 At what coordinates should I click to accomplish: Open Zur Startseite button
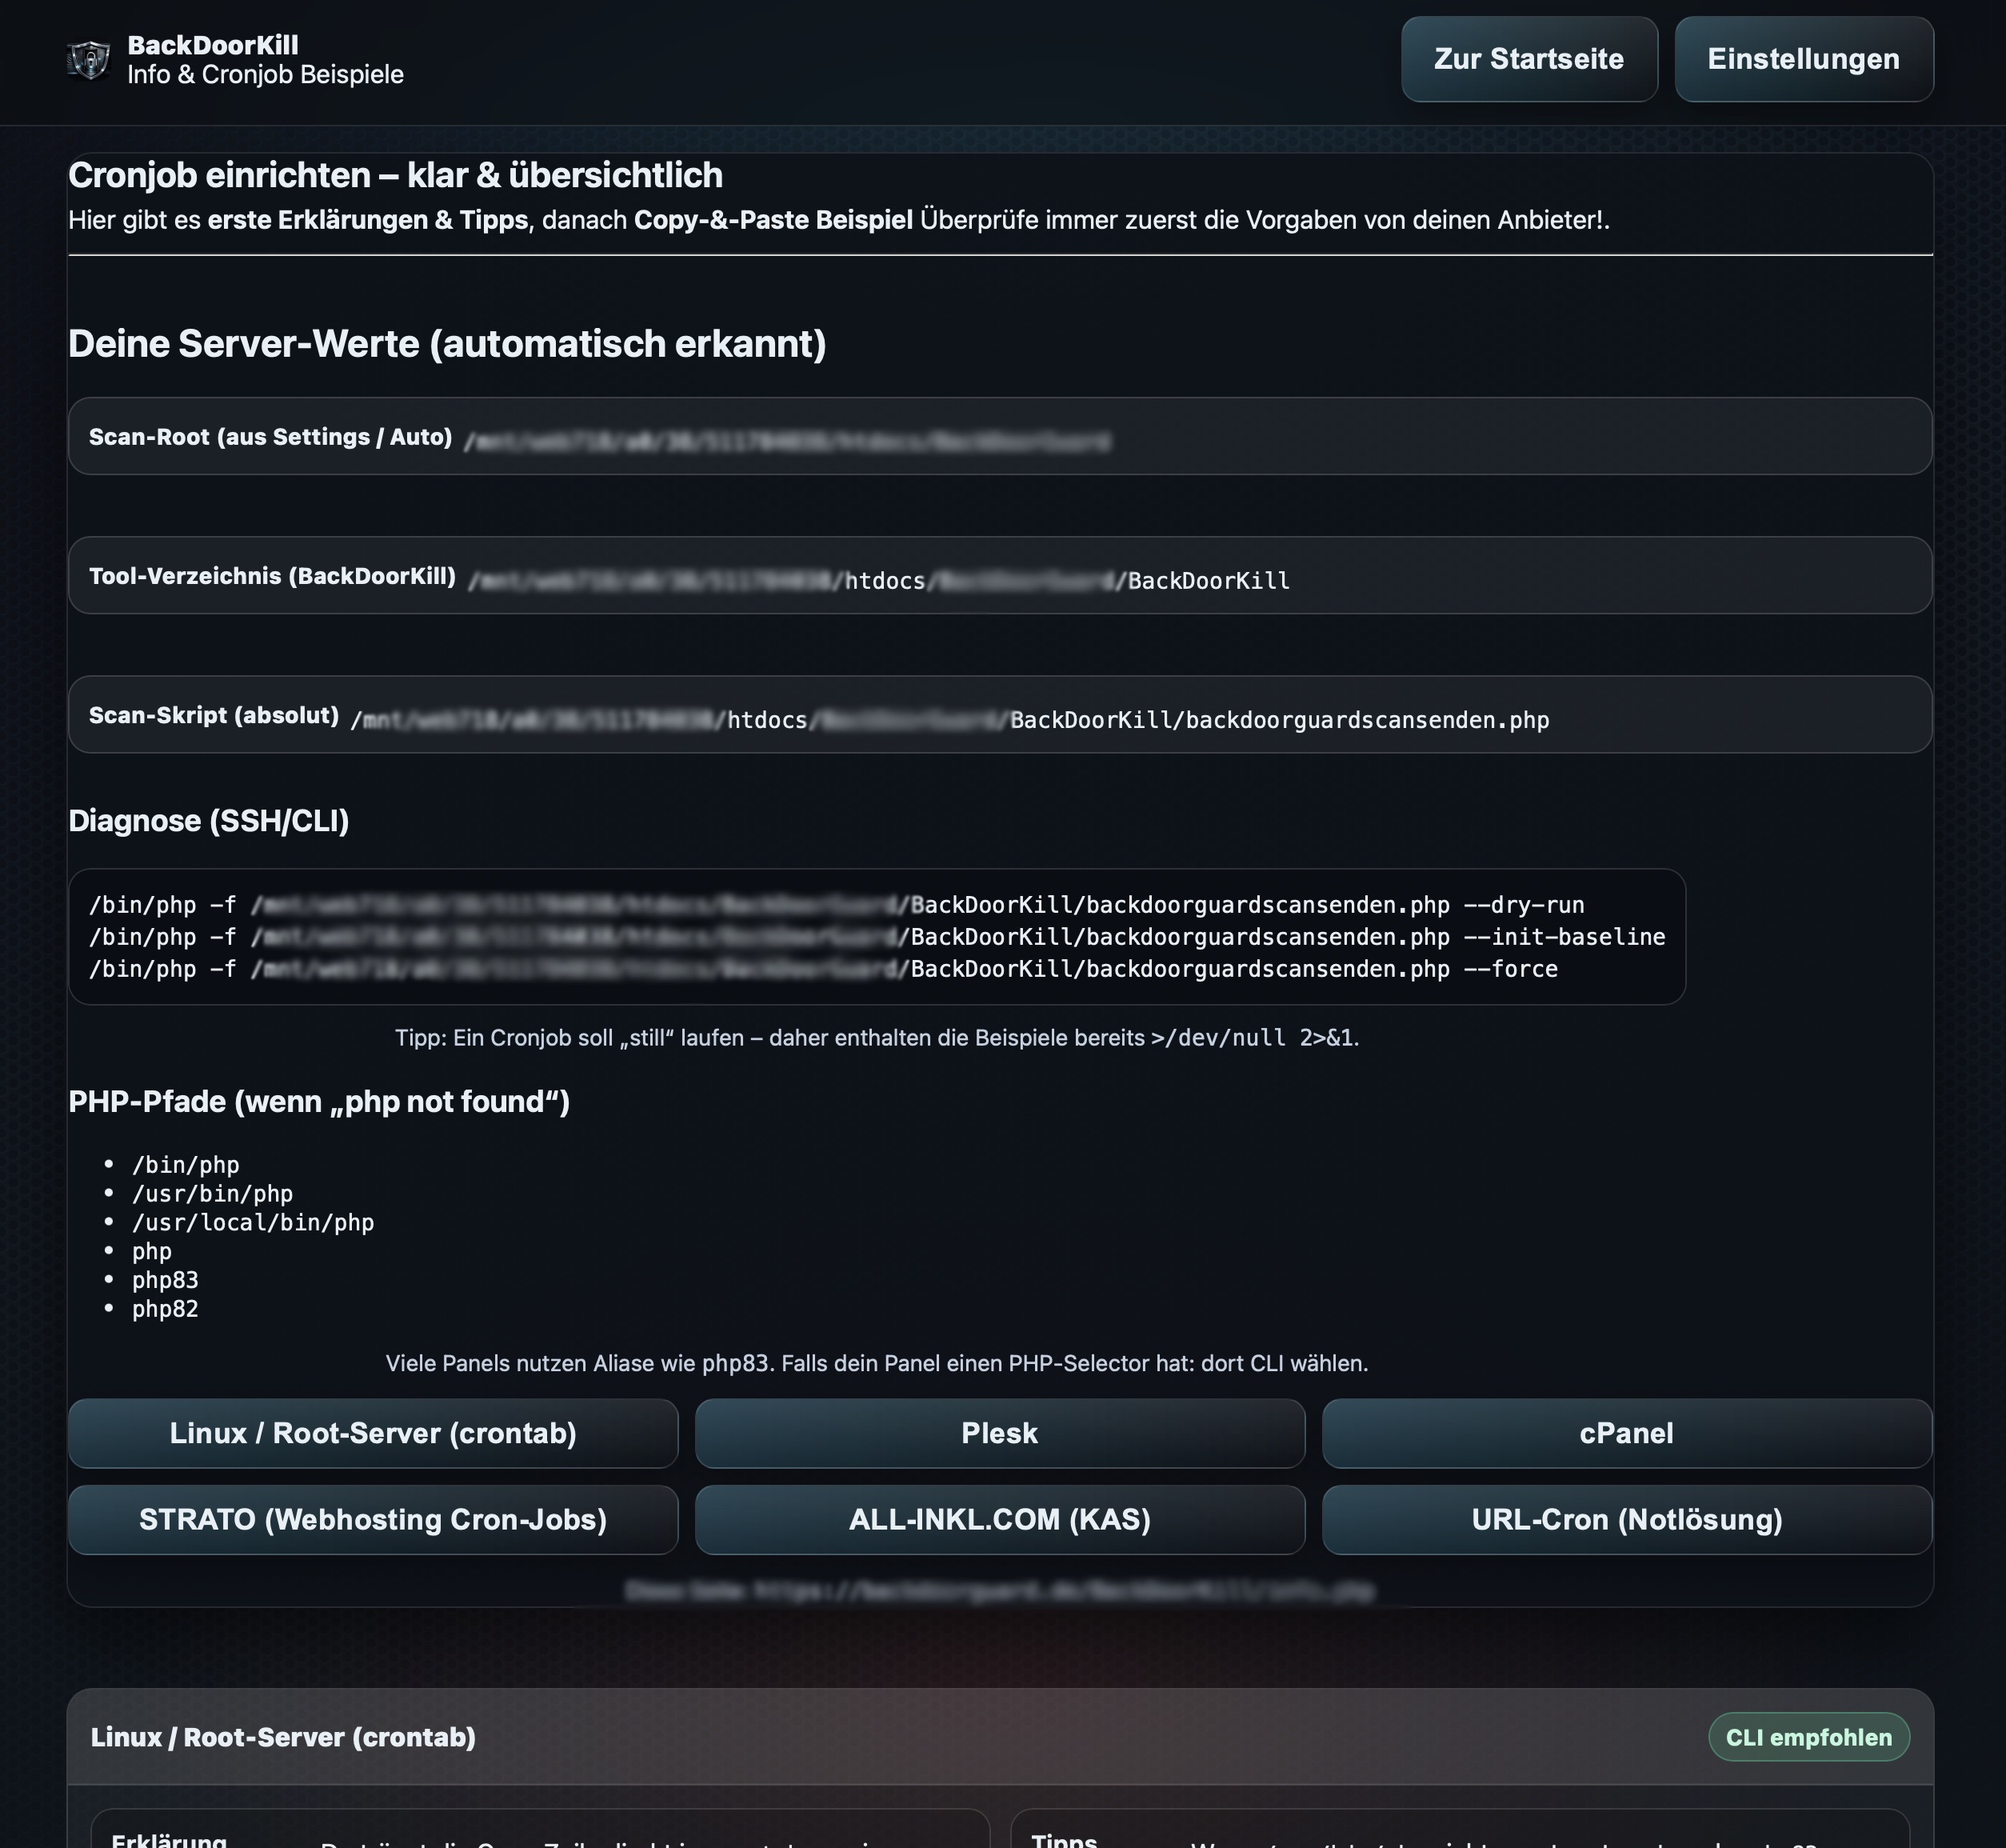click(x=1528, y=59)
